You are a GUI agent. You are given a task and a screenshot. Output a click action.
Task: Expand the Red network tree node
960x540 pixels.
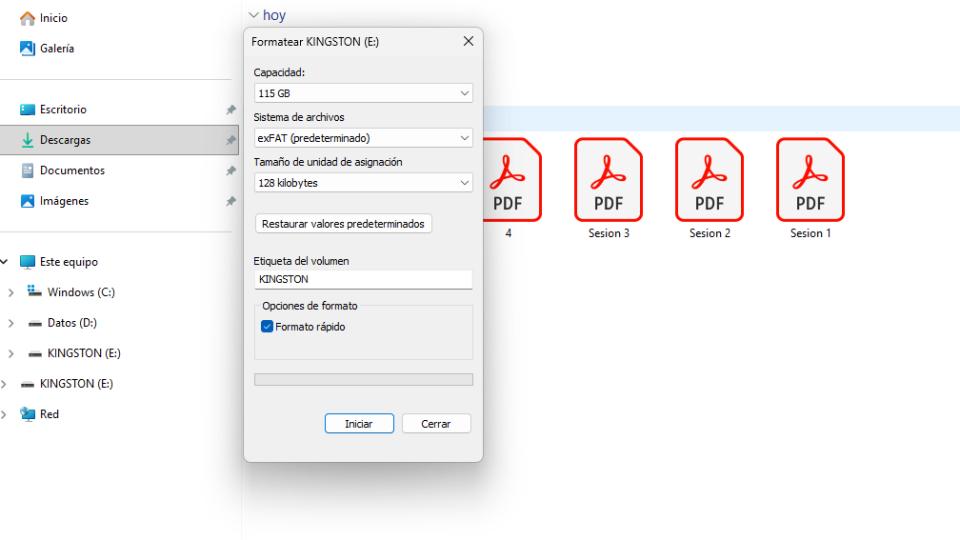coord(4,414)
